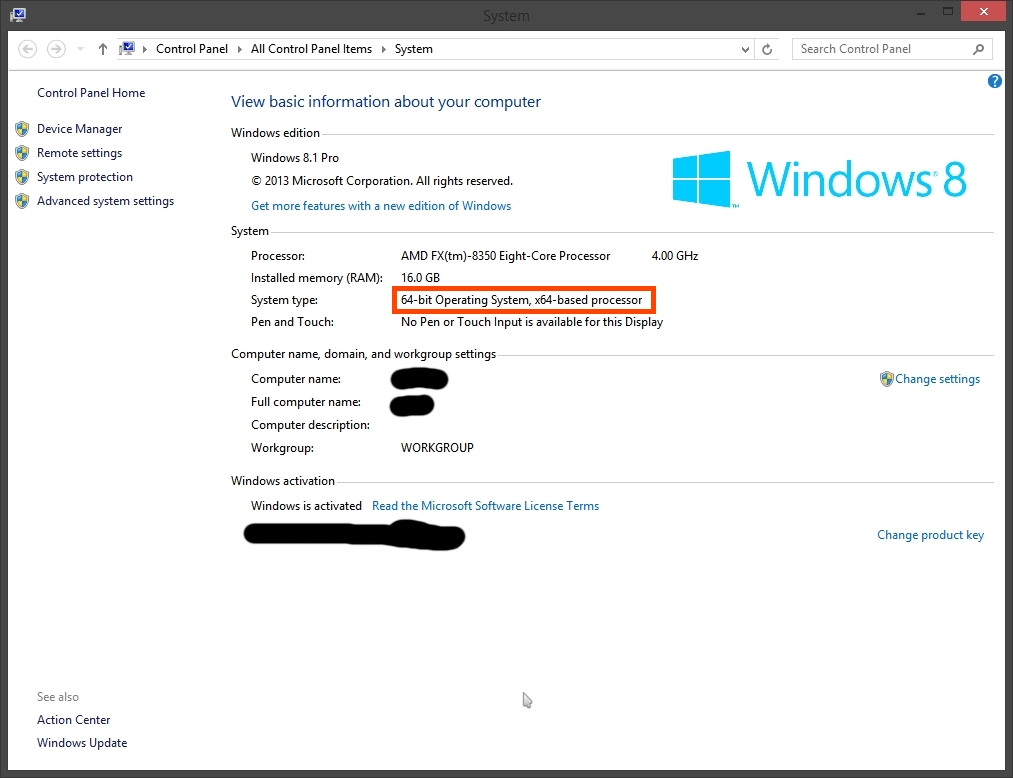Open Action Center under See also
Viewport: 1013px width, 778px height.
[x=74, y=720]
